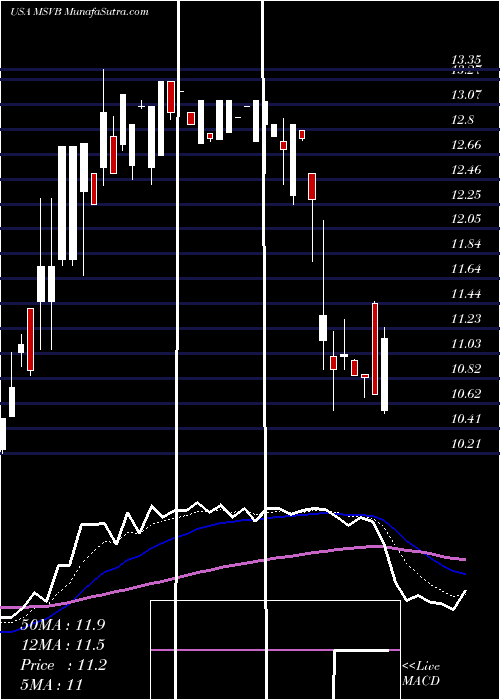Click the 12.8 price axis label

tap(462, 120)
